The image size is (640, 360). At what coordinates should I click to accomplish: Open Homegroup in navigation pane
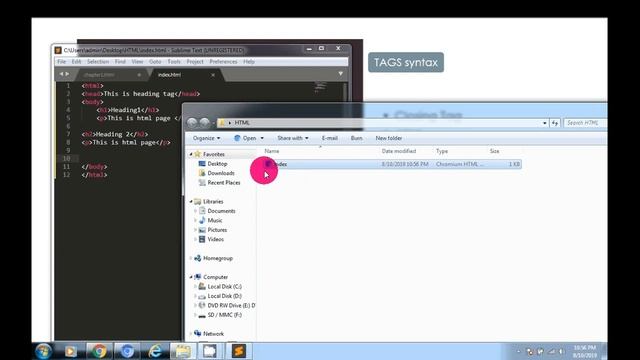point(218,258)
